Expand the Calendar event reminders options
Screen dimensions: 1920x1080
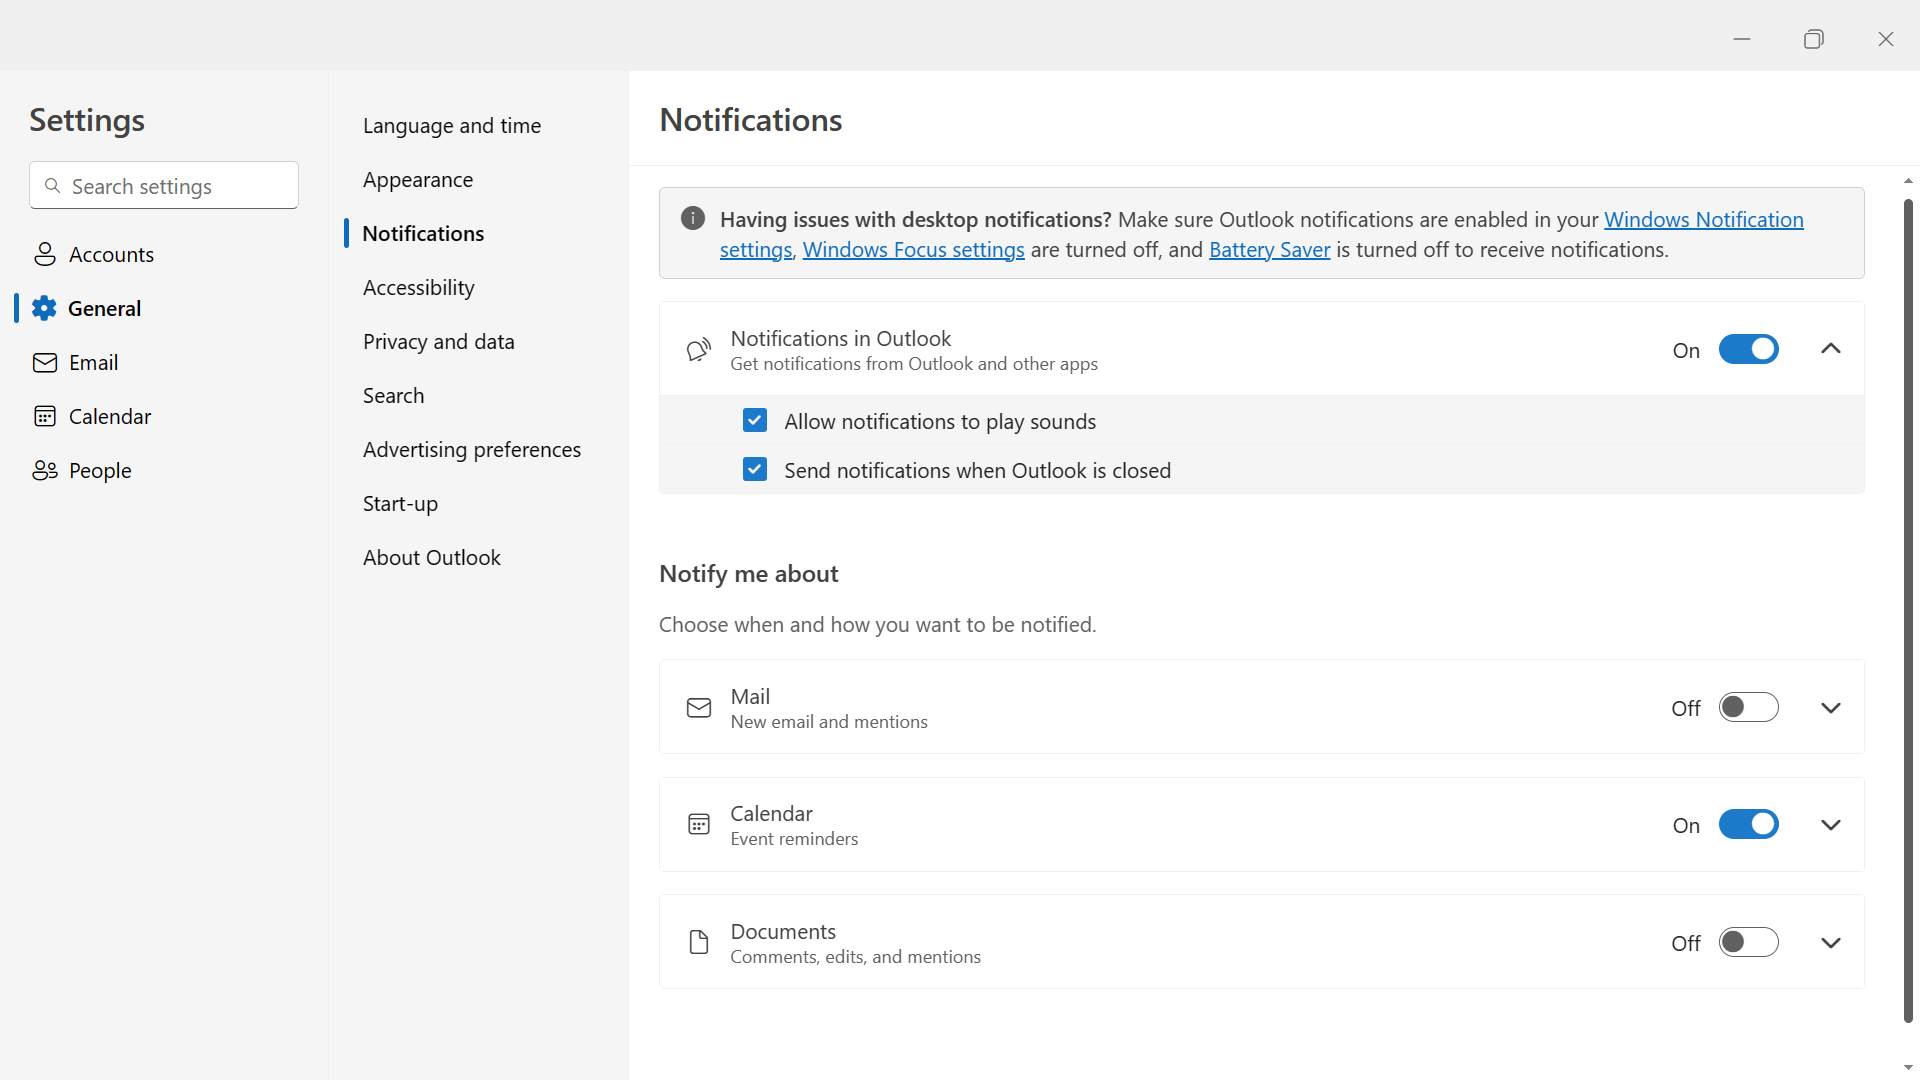point(1831,825)
